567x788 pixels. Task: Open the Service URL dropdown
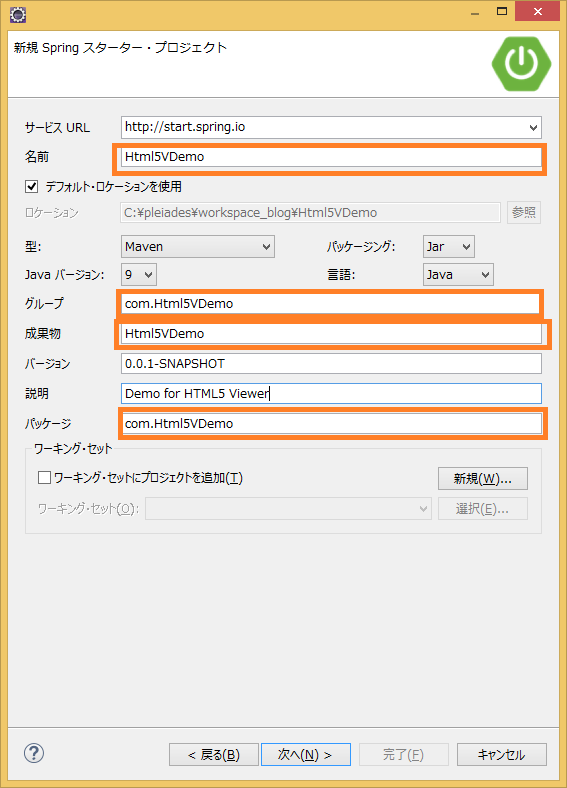[533, 127]
